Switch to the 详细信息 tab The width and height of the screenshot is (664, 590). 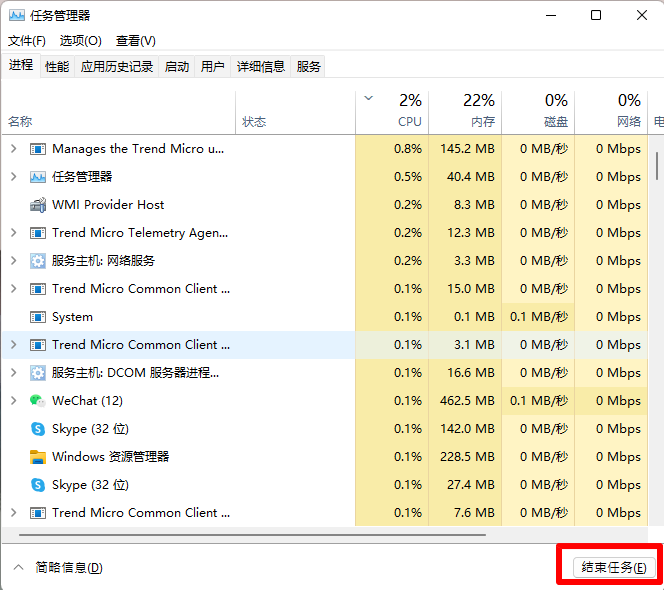(260, 67)
